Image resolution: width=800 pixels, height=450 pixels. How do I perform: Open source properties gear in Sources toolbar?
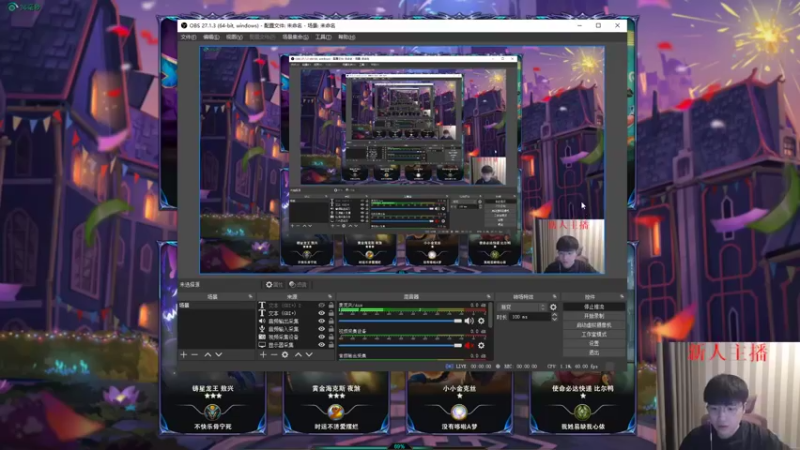pyautogui.click(x=285, y=355)
